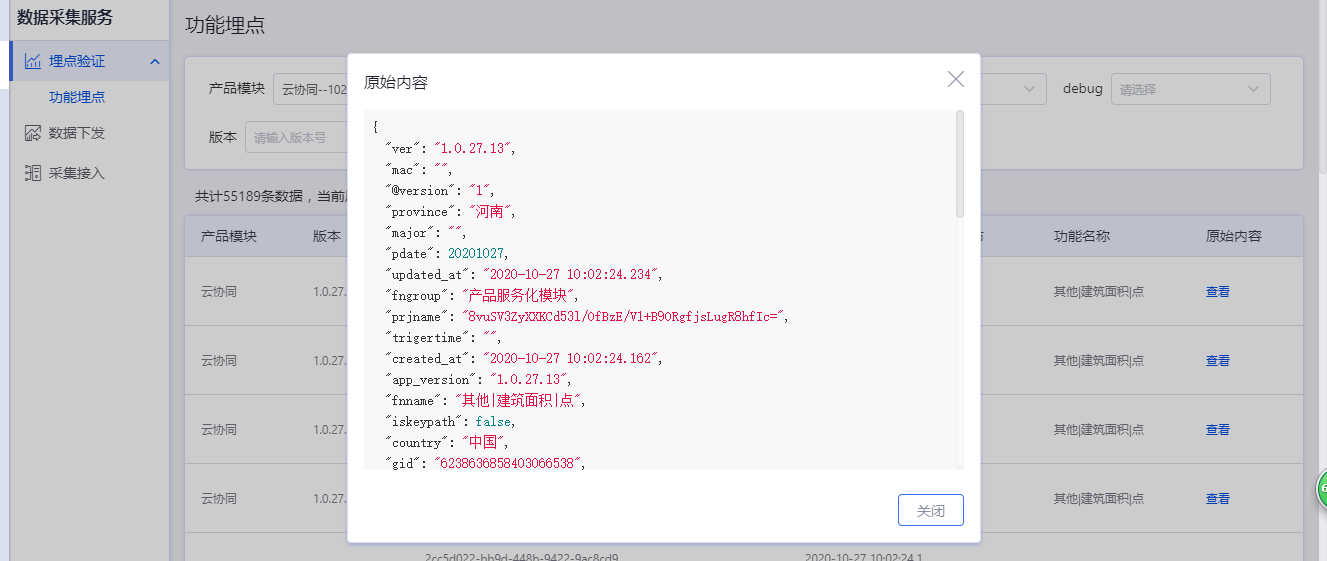1327x561 pixels.
Task: Collapse the 埋点验证 menu chevron
Action: [155, 62]
